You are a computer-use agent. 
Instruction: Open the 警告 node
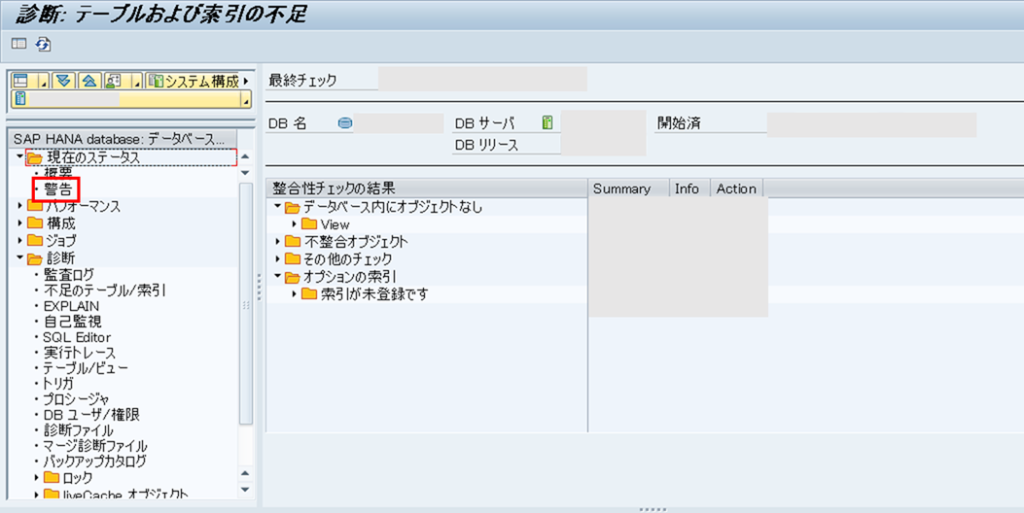pos(57,190)
